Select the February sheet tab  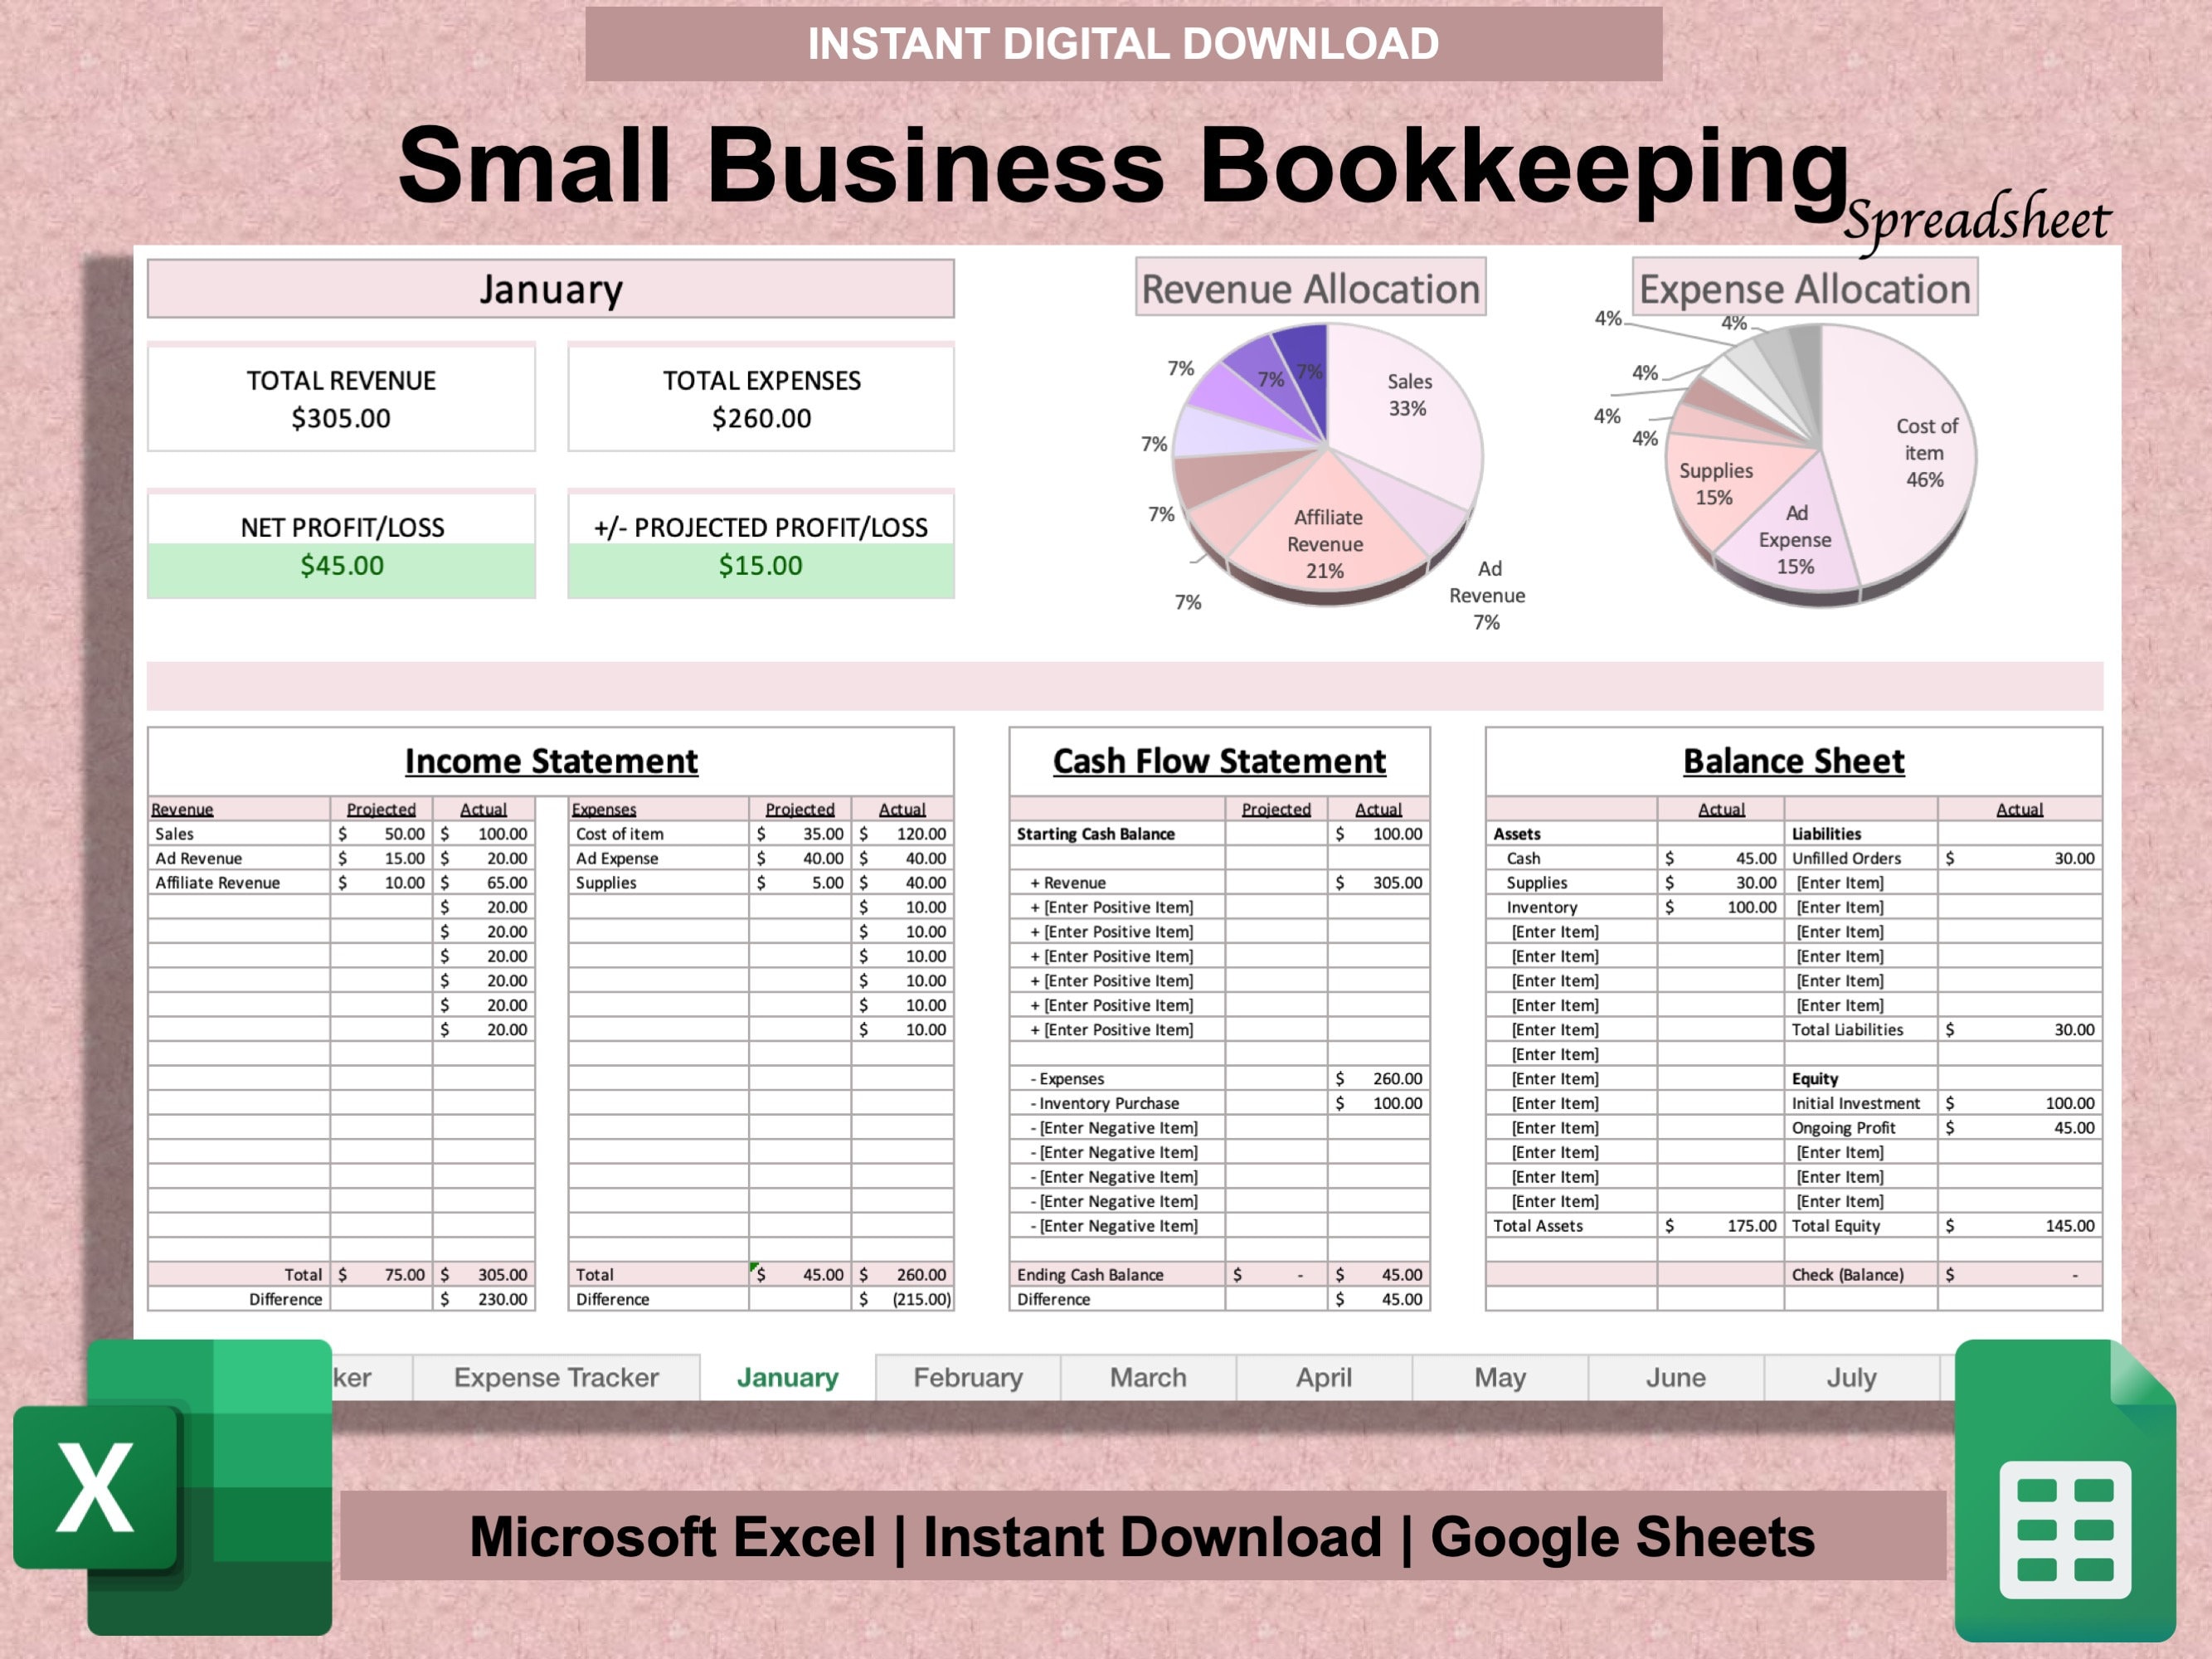click(967, 1377)
